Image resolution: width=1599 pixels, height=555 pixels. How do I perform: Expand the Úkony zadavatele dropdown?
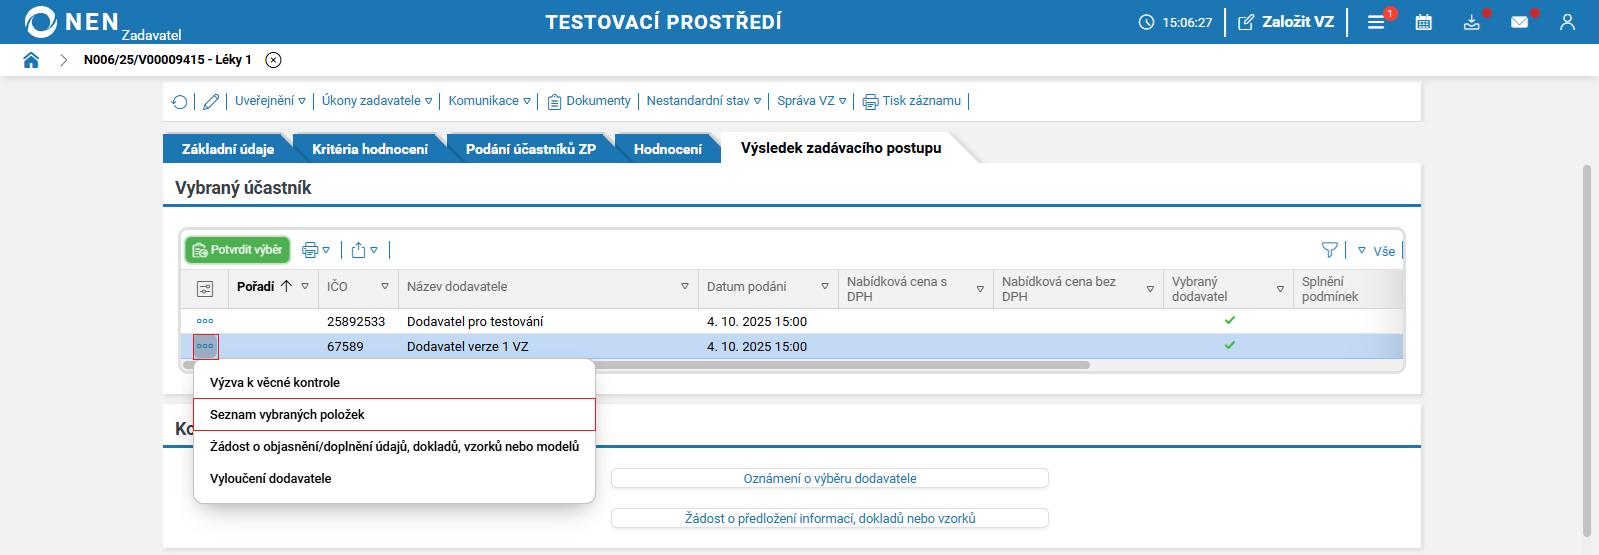pos(377,101)
